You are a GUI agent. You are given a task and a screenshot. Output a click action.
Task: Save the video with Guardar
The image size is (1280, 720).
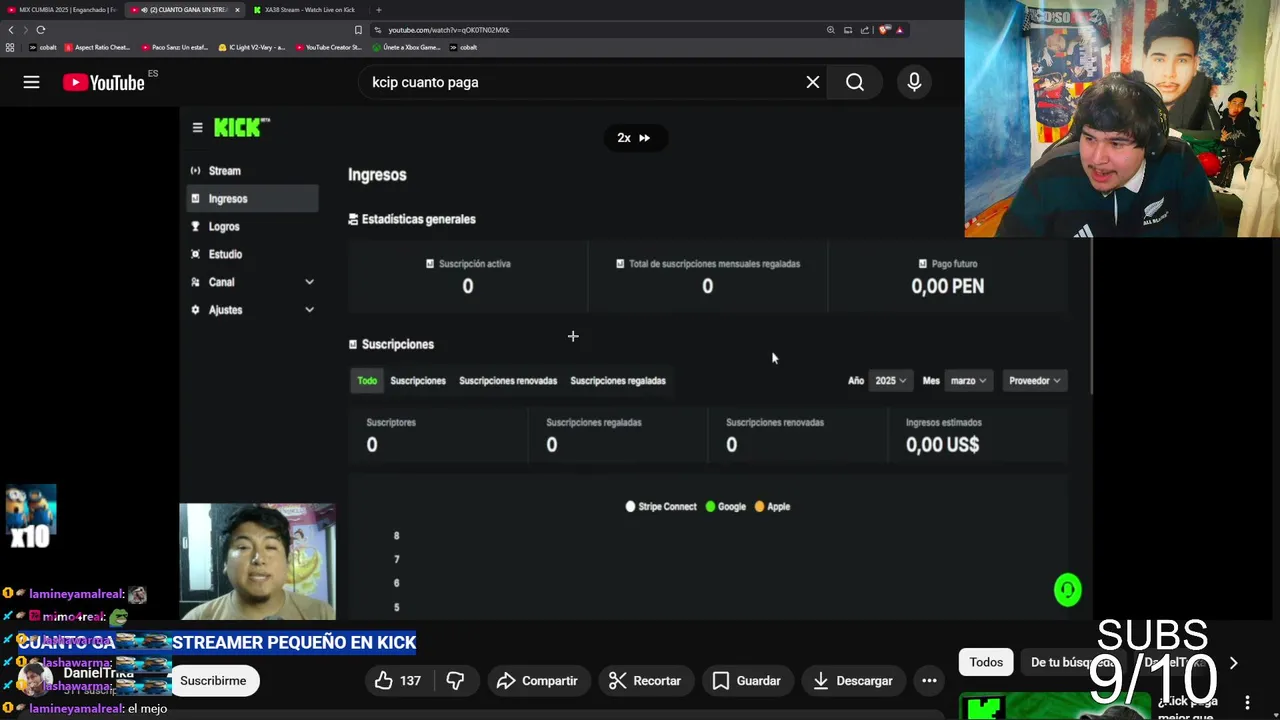point(746,681)
